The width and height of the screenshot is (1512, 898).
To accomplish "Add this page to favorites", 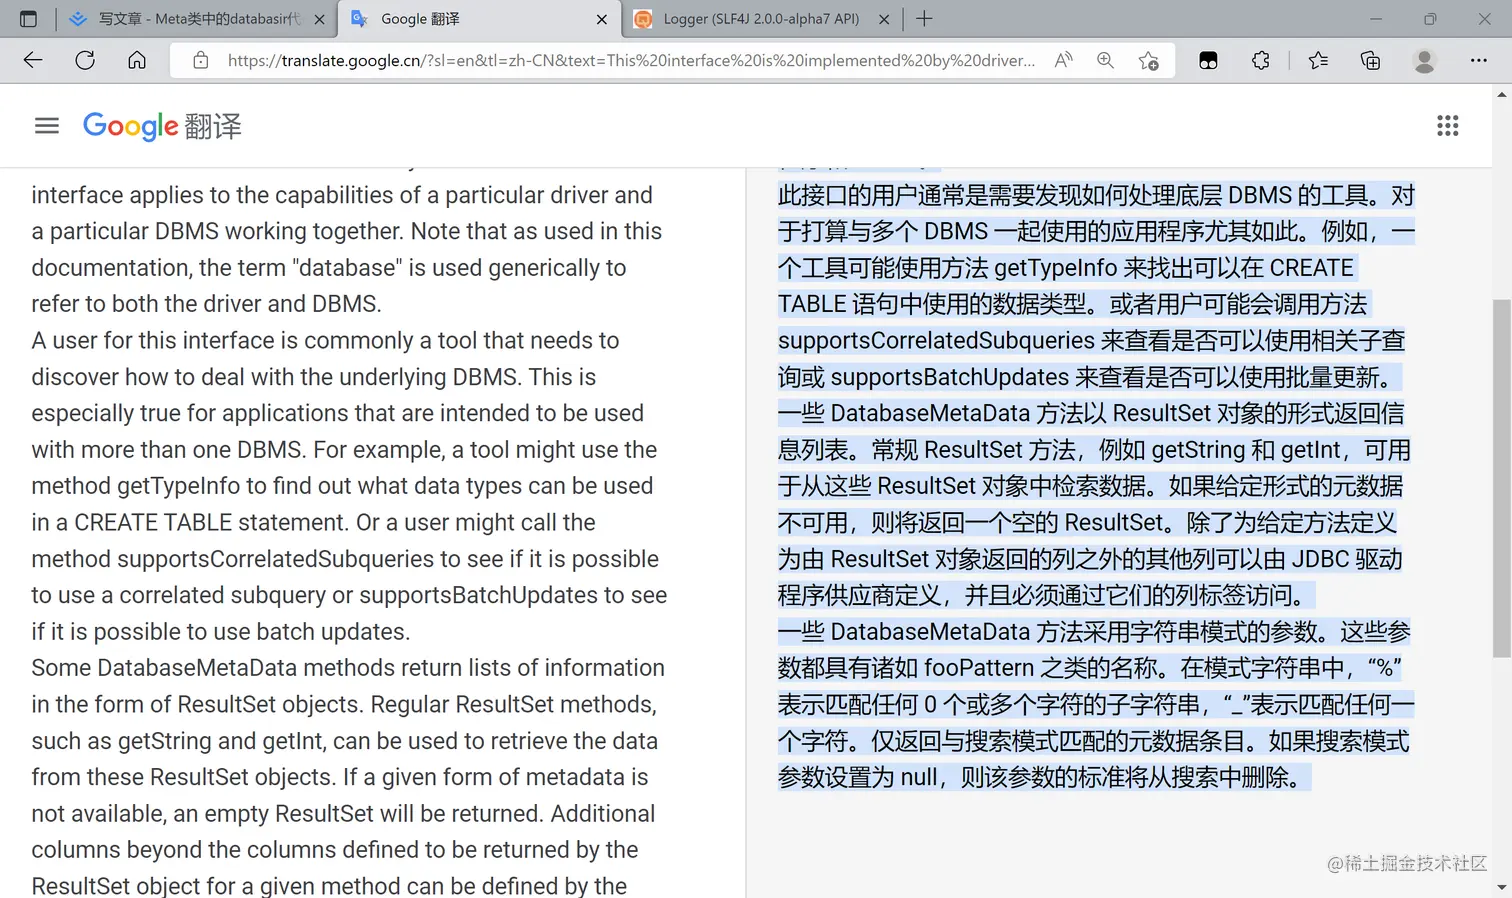I will point(1148,60).
